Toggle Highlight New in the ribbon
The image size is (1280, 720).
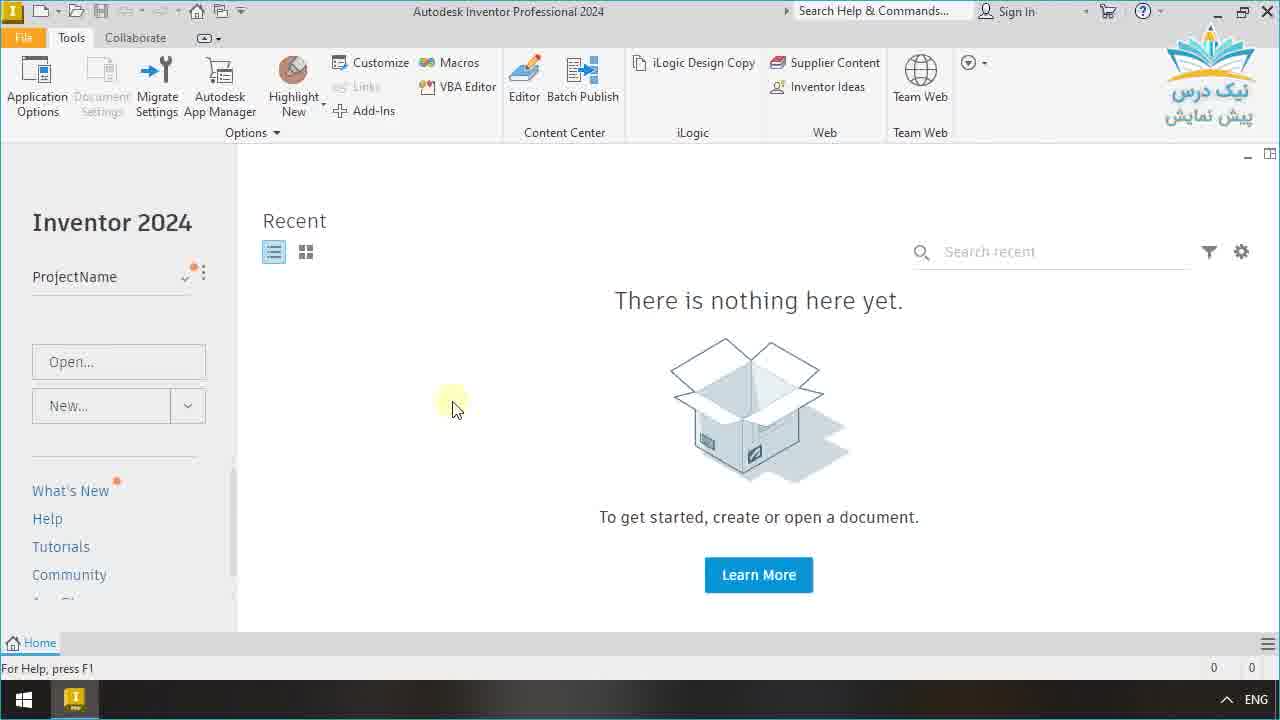292,85
